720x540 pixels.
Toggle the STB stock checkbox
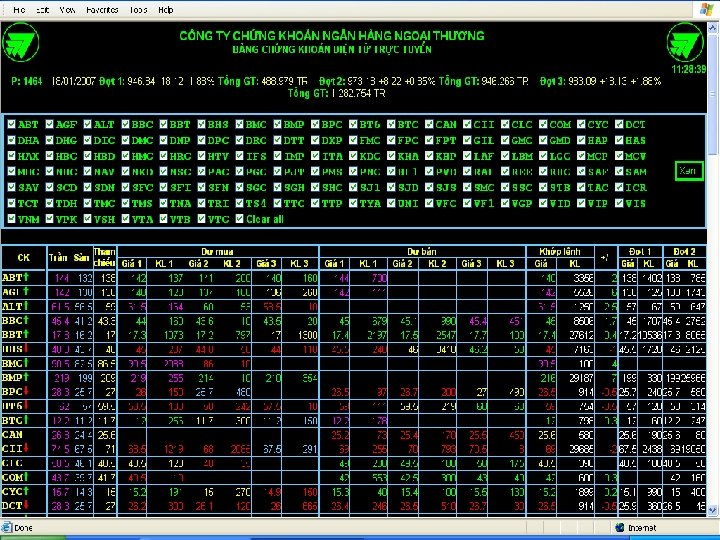point(543,187)
